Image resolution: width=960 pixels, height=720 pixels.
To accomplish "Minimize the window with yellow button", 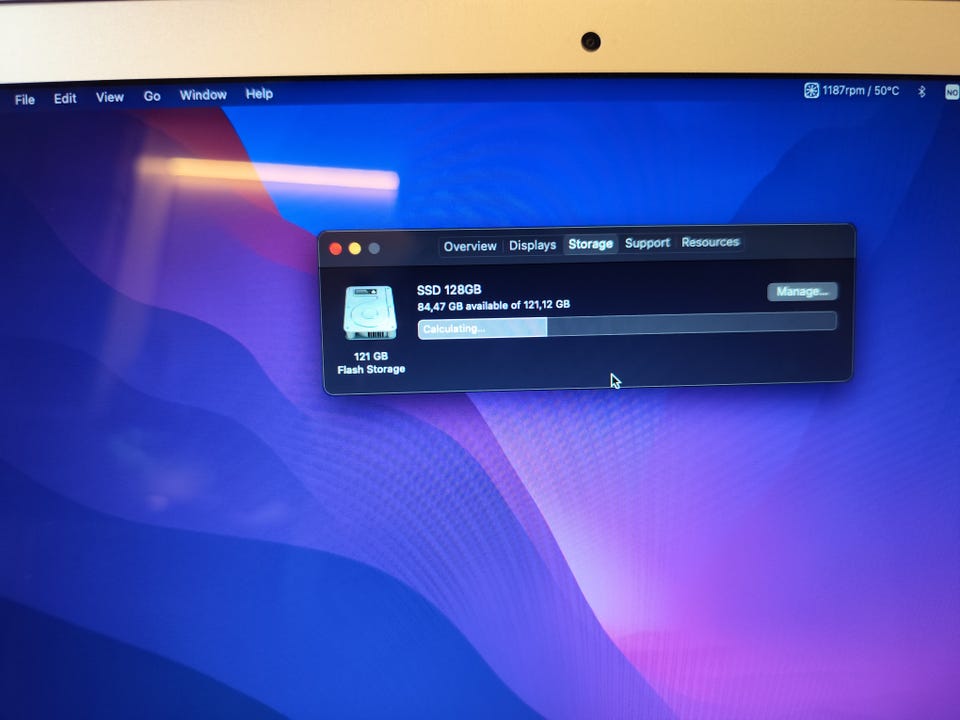I will [x=355, y=248].
